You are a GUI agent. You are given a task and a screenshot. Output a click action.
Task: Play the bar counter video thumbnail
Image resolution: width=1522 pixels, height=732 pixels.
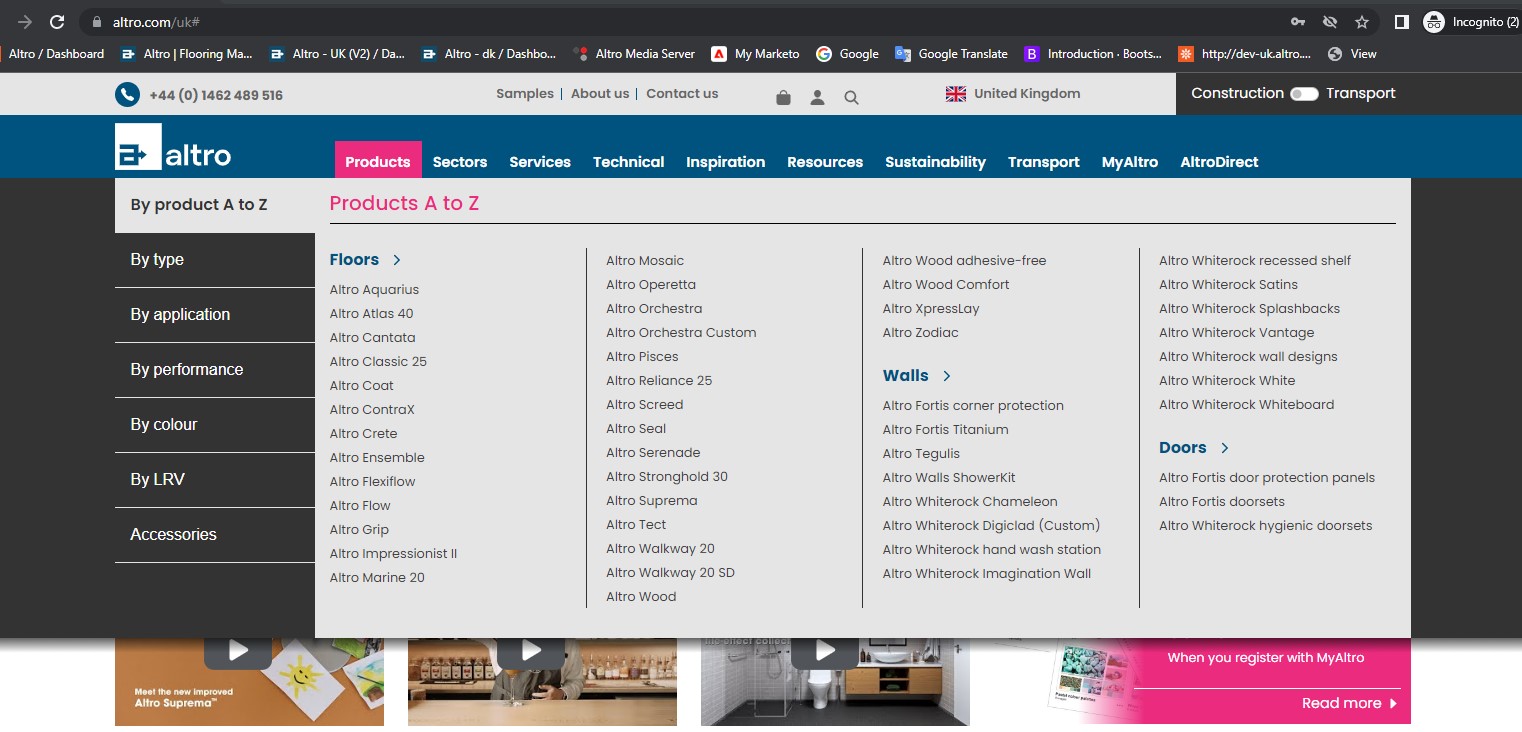530,650
